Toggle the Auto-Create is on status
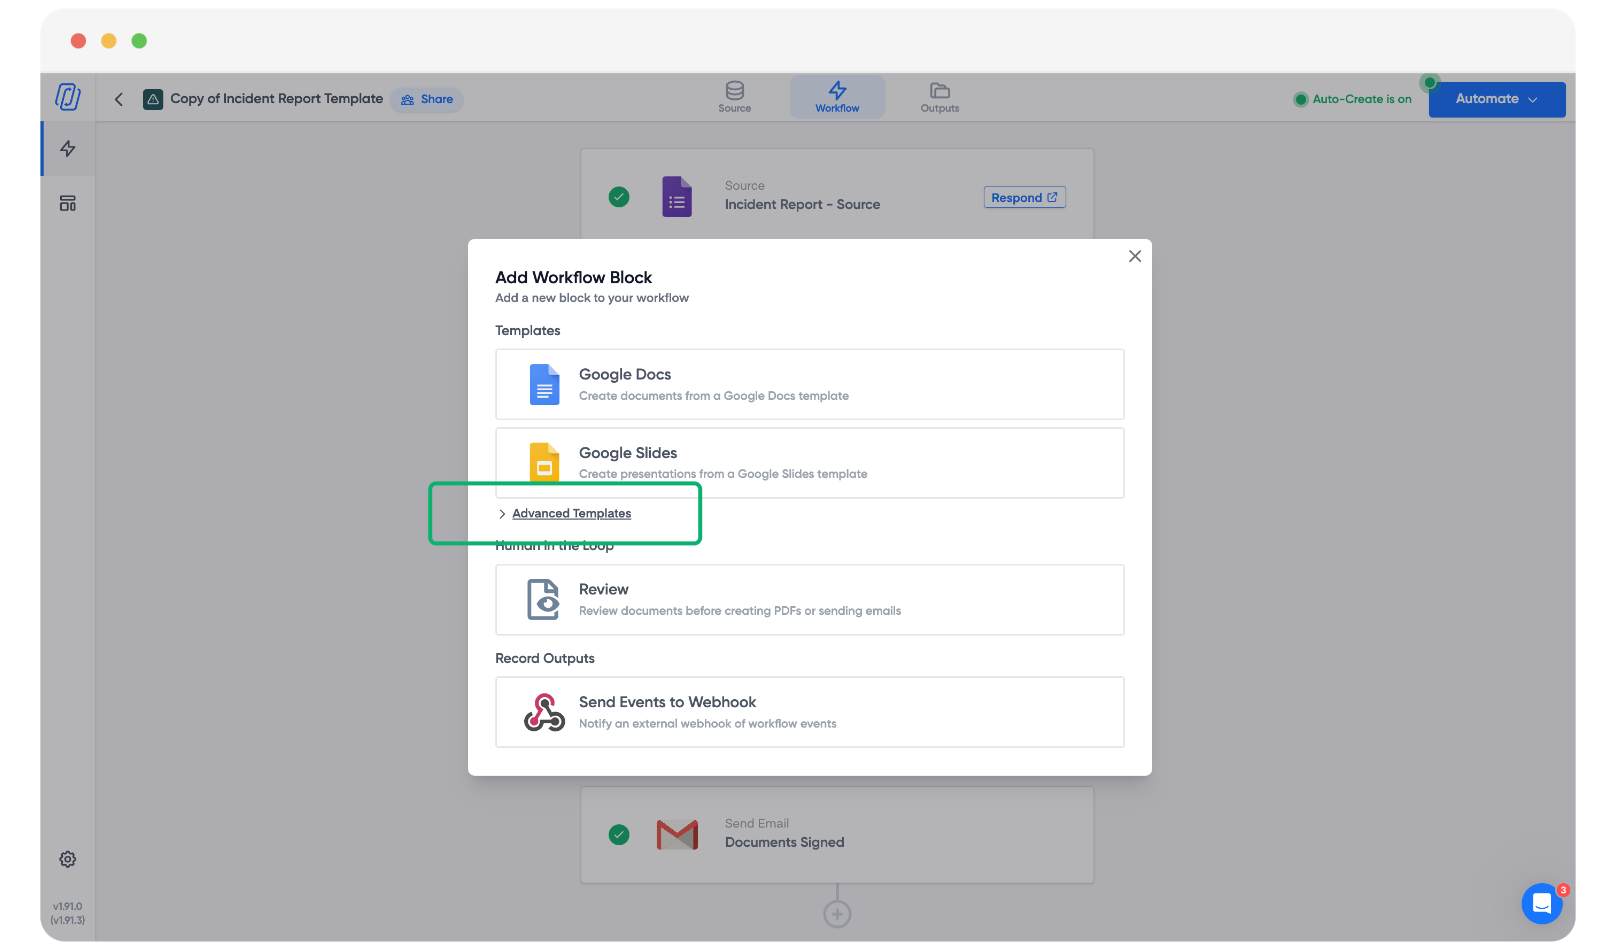The width and height of the screenshot is (1616, 950). click(1352, 99)
